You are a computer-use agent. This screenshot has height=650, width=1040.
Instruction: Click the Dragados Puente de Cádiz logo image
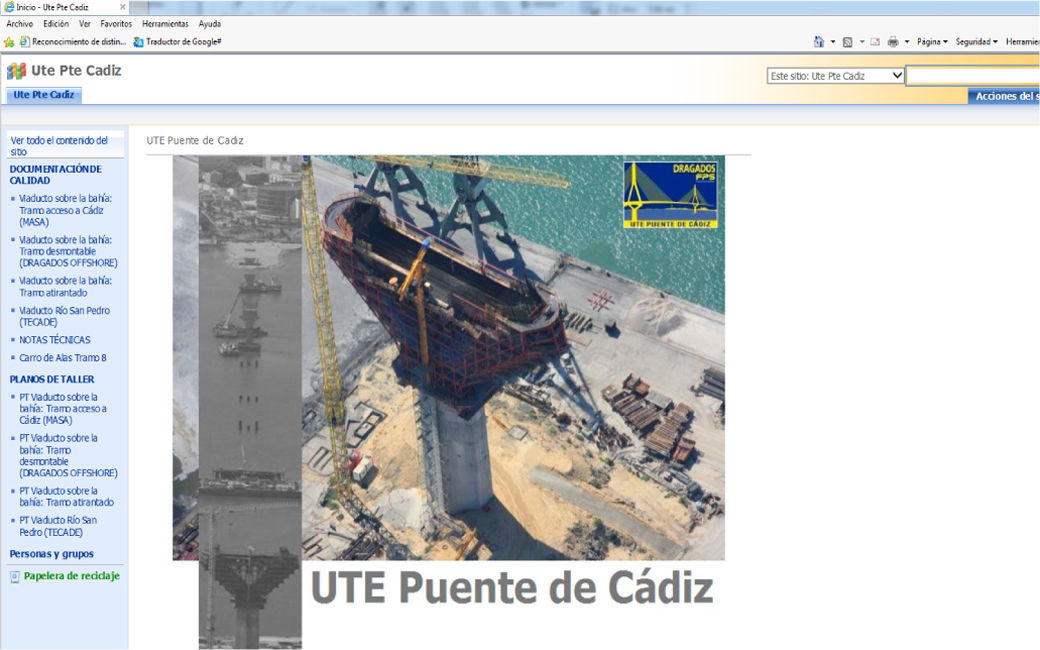(670, 195)
